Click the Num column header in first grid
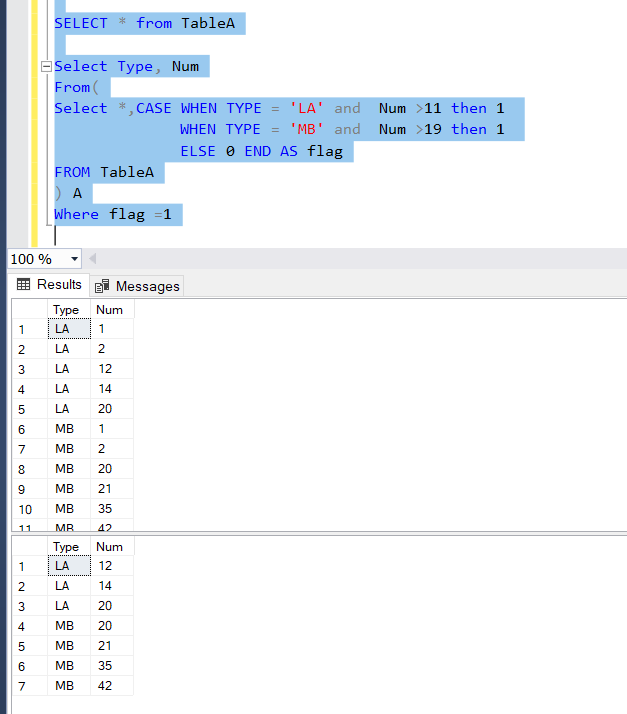627x714 pixels. 112,310
